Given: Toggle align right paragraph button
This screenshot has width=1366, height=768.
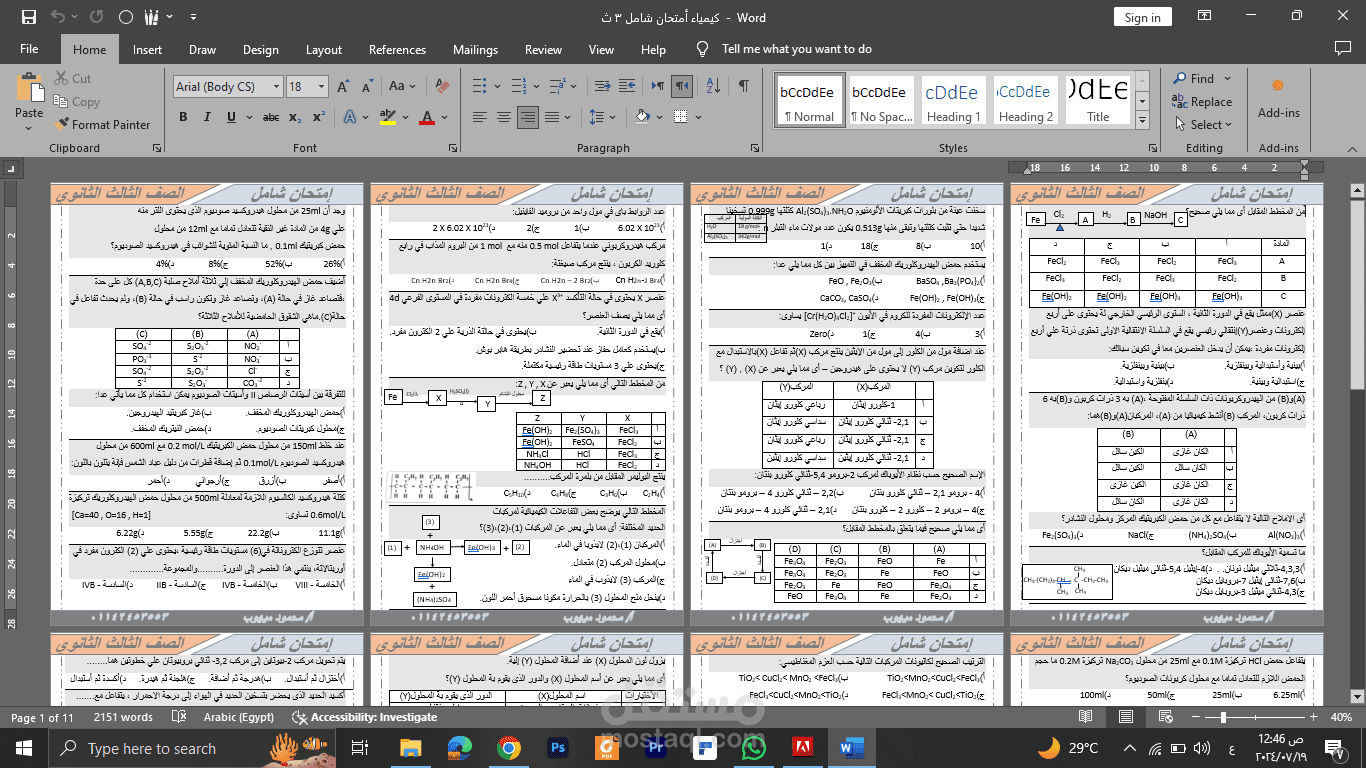Looking at the screenshot, I should [x=528, y=117].
